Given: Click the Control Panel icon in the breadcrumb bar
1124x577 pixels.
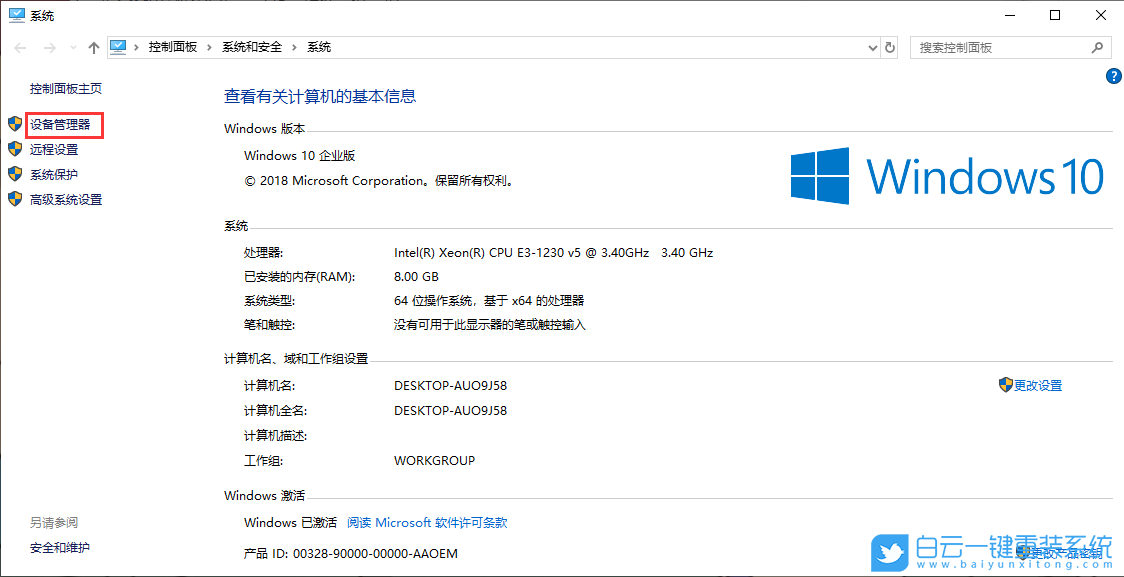Looking at the screenshot, I should pos(118,46).
